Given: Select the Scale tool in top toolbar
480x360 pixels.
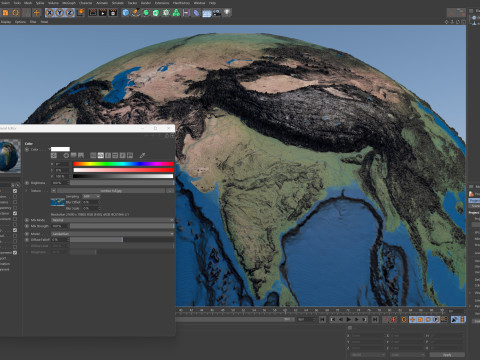Looking at the screenshot, I should pyautogui.click(x=5, y=13).
